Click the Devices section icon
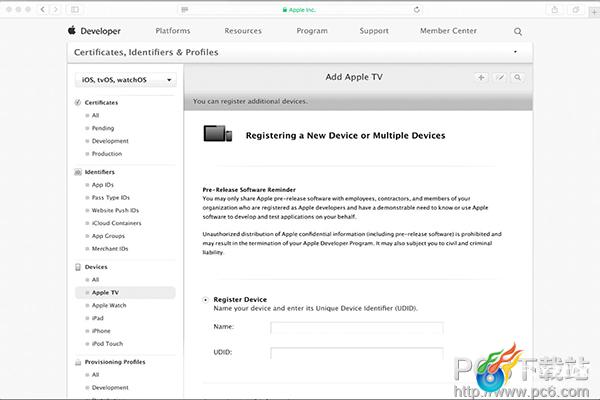The width and height of the screenshot is (600, 400). 78,267
